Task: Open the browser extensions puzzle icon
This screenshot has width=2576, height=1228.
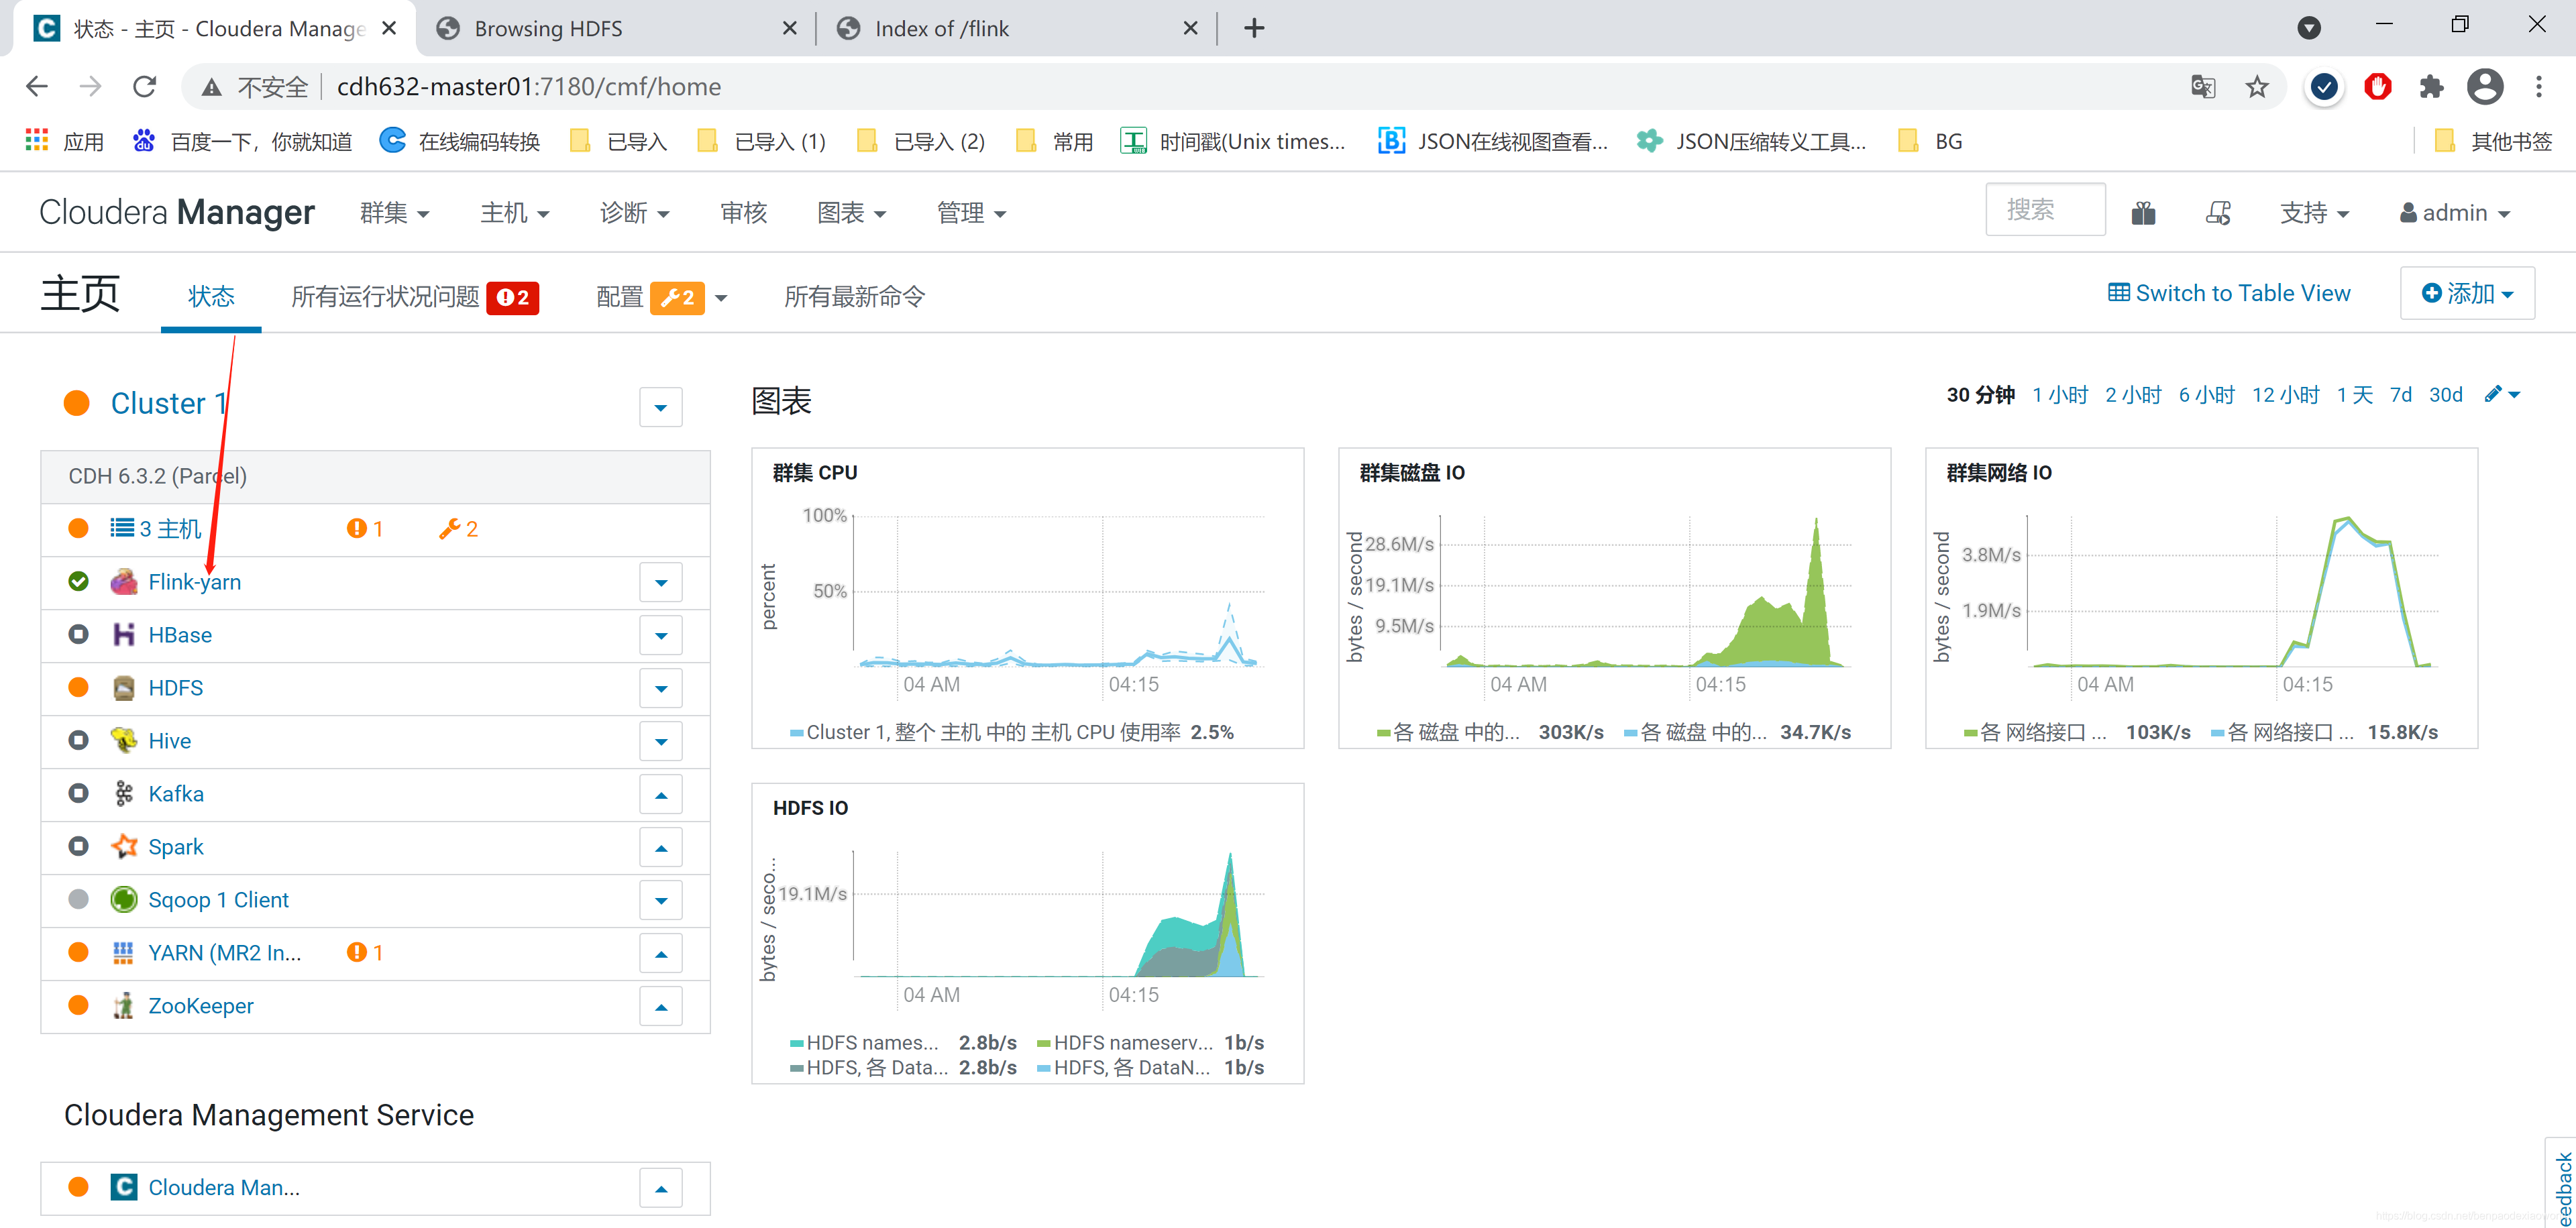Action: 2431,87
